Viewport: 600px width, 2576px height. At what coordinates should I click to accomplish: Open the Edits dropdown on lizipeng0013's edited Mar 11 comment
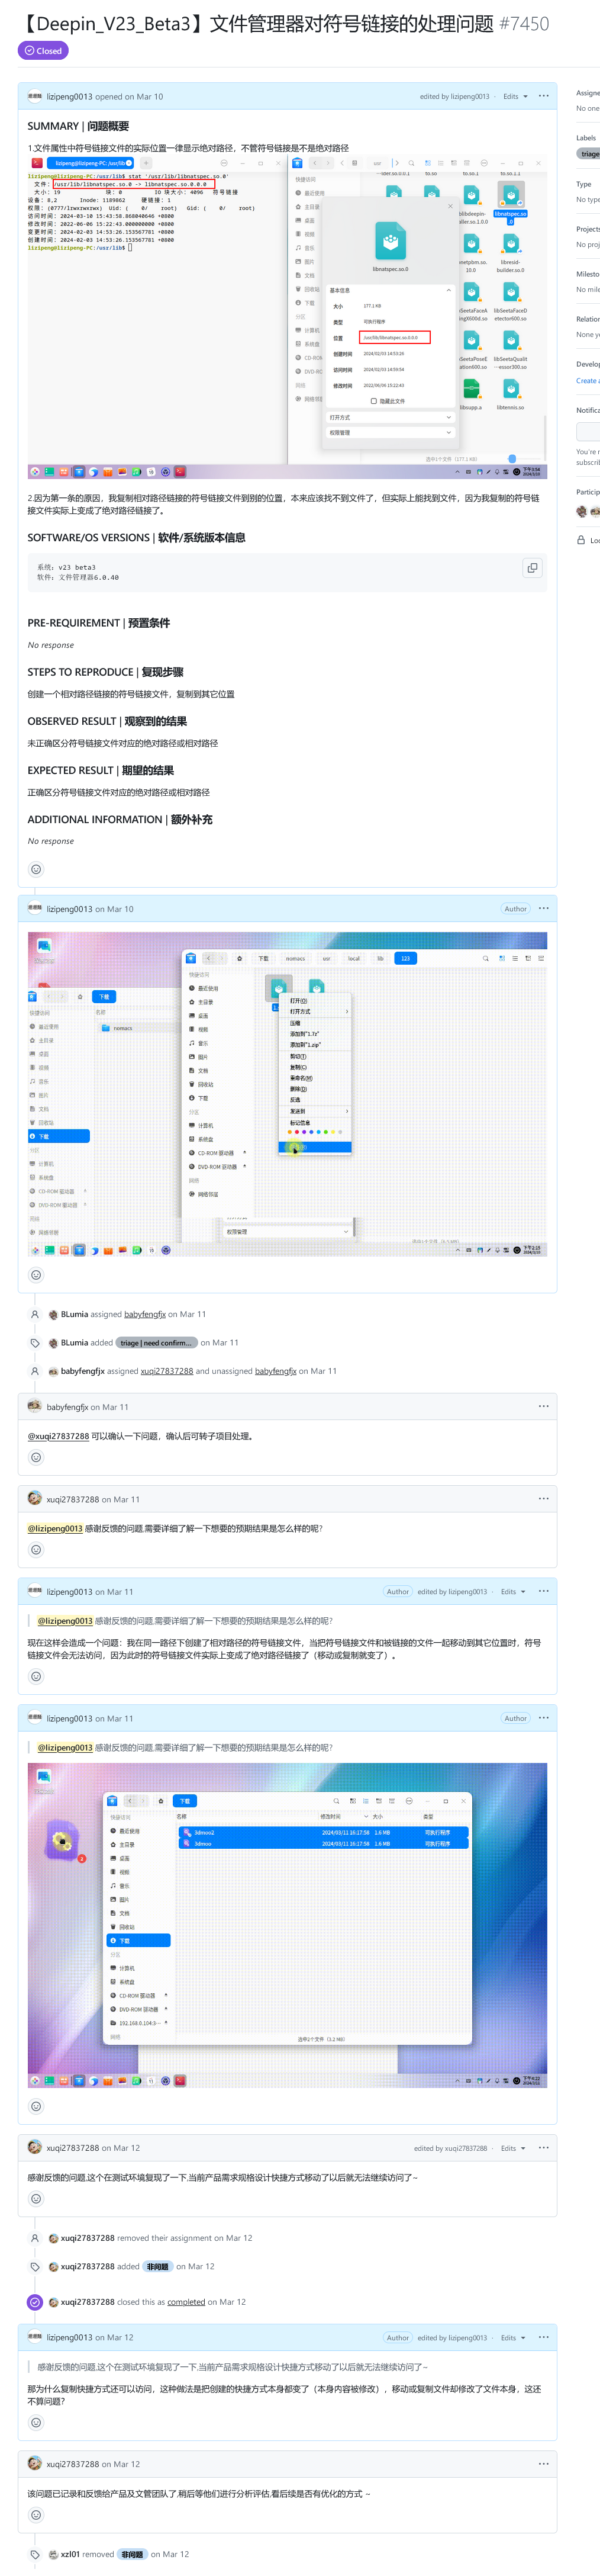coord(513,1592)
